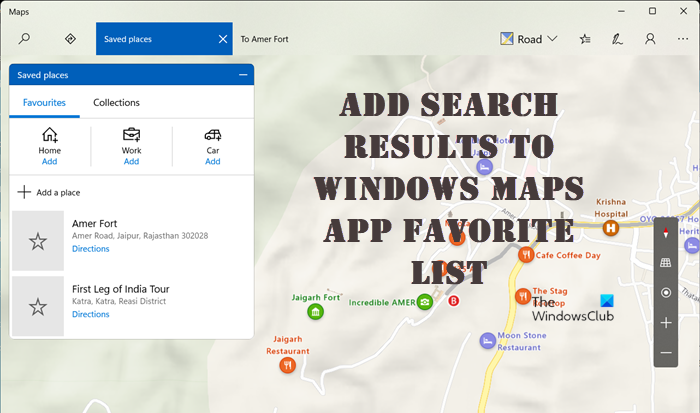
Task: Zoom out with the minus control
Action: click(666, 353)
